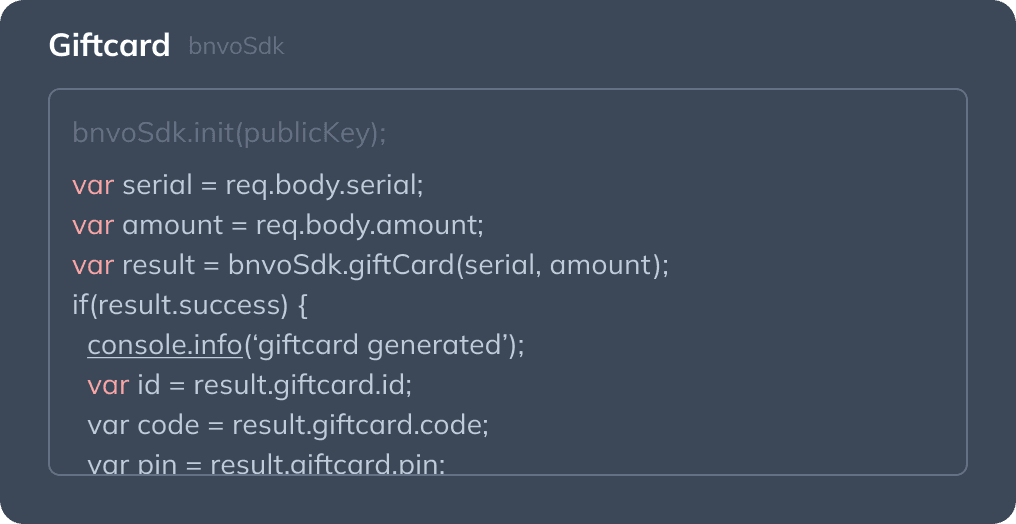This screenshot has width=1016, height=524.
Task: Click req.body.amount expression
Action: (x=369, y=225)
